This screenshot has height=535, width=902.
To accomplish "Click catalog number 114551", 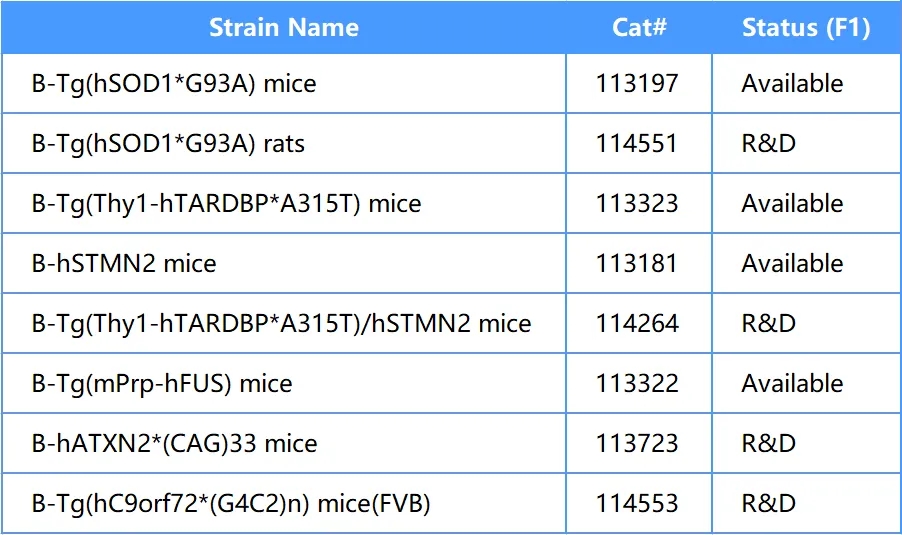I will (637, 144).
